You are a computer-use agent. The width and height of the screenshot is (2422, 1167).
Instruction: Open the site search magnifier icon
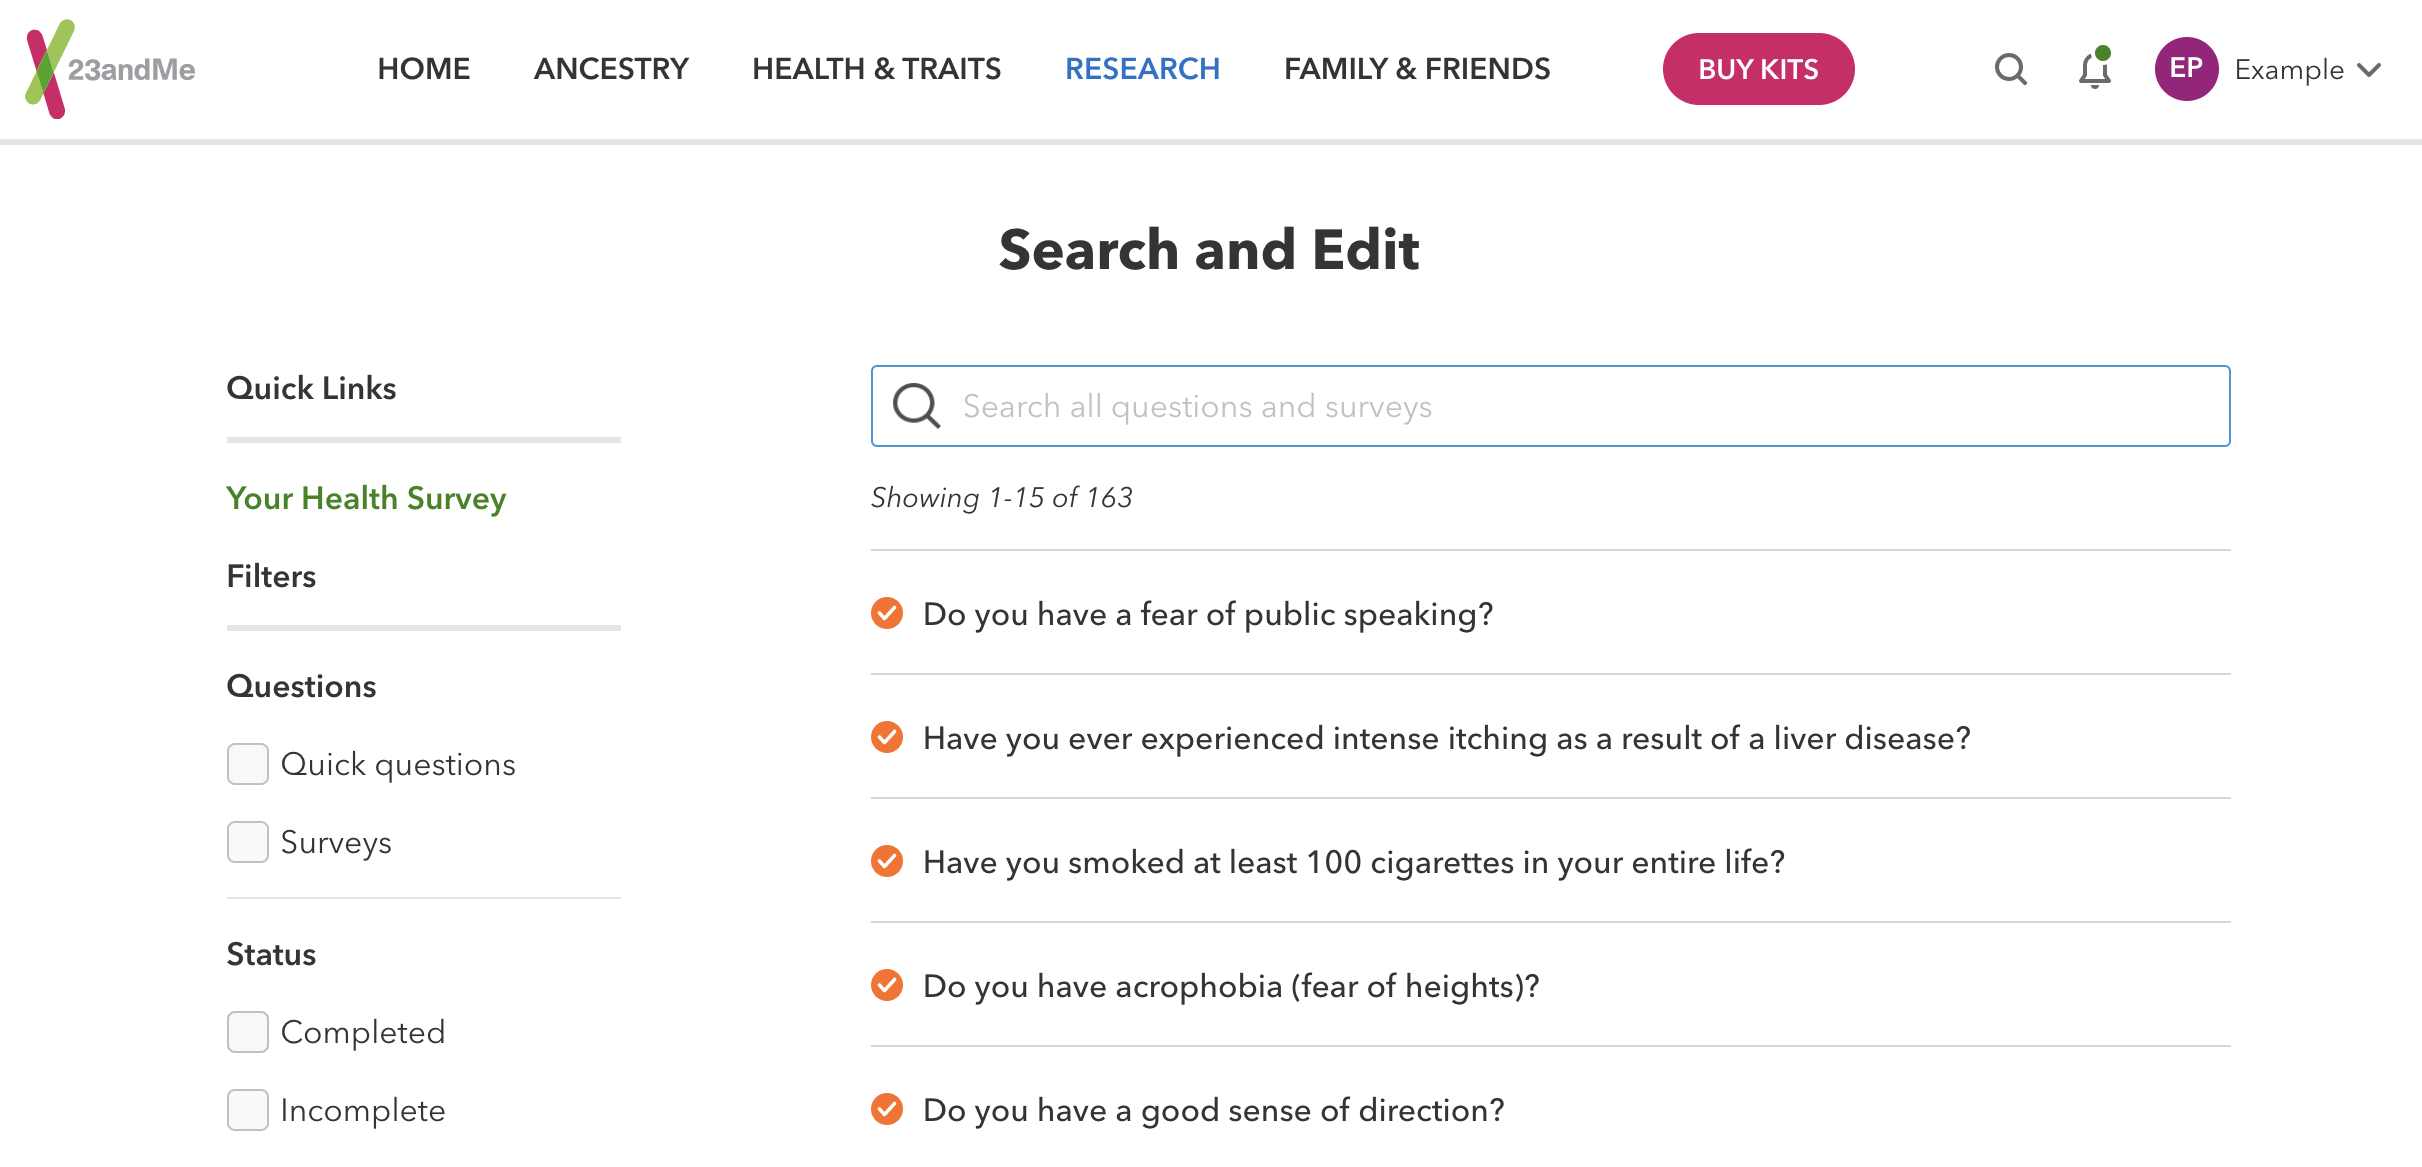[x=2010, y=69]
